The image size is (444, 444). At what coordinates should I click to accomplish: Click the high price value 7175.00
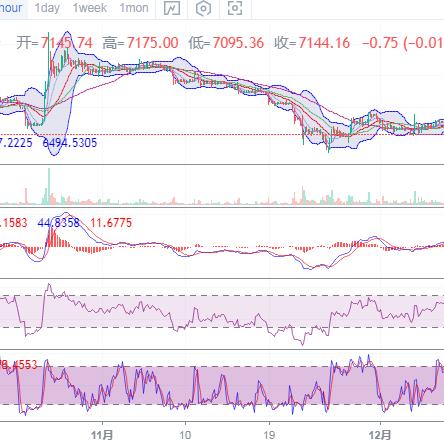point(153,43)
